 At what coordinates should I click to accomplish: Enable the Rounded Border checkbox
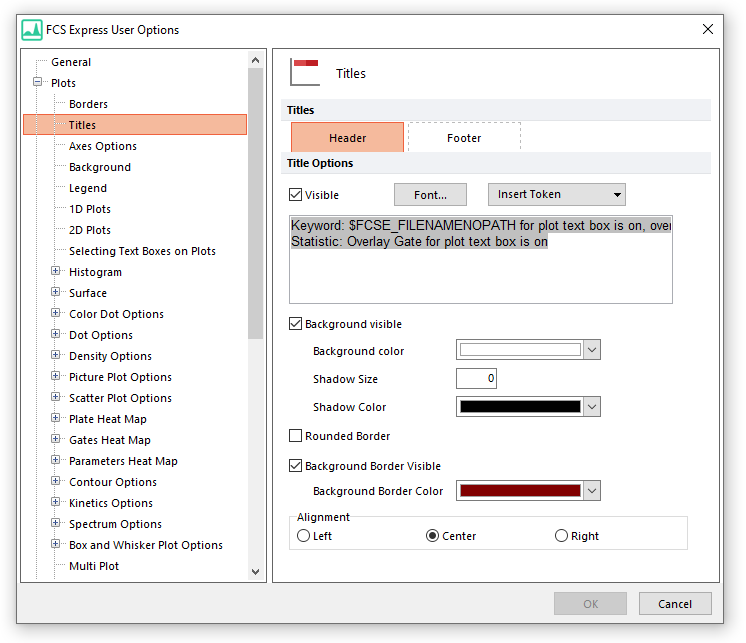(x=296, y=436)
